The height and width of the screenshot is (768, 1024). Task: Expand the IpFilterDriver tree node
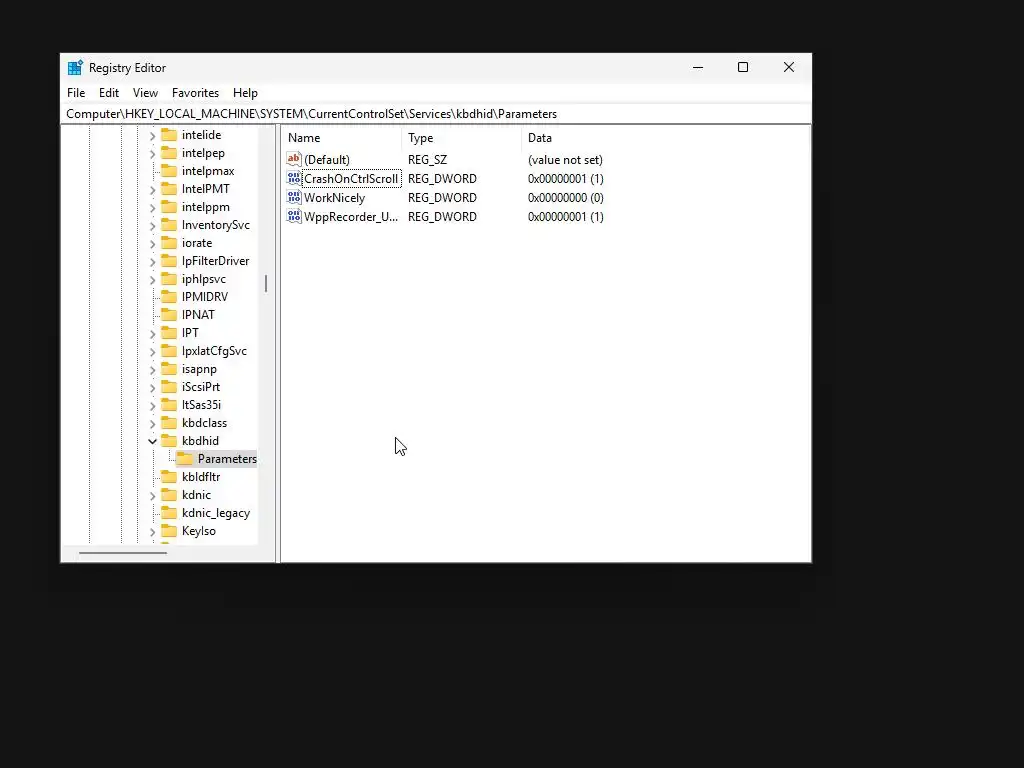click(152, 261)
